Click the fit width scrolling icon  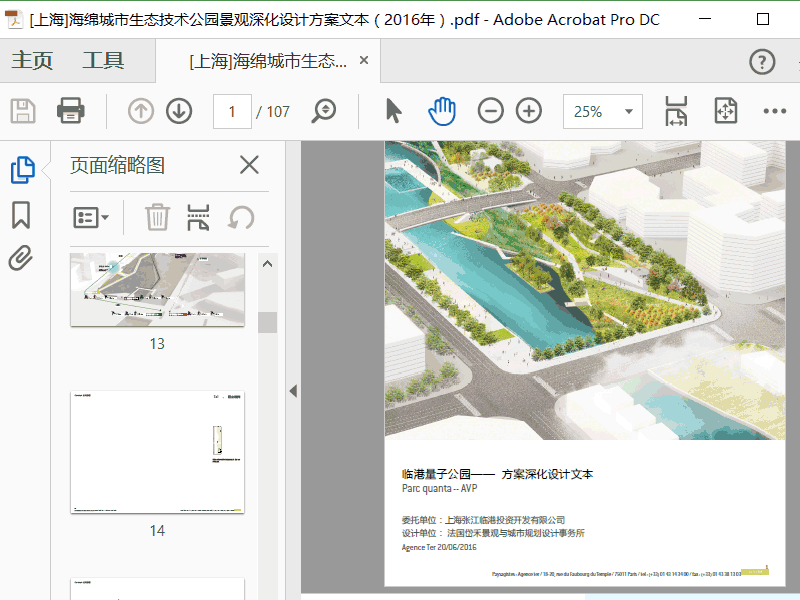click(676, 111)
